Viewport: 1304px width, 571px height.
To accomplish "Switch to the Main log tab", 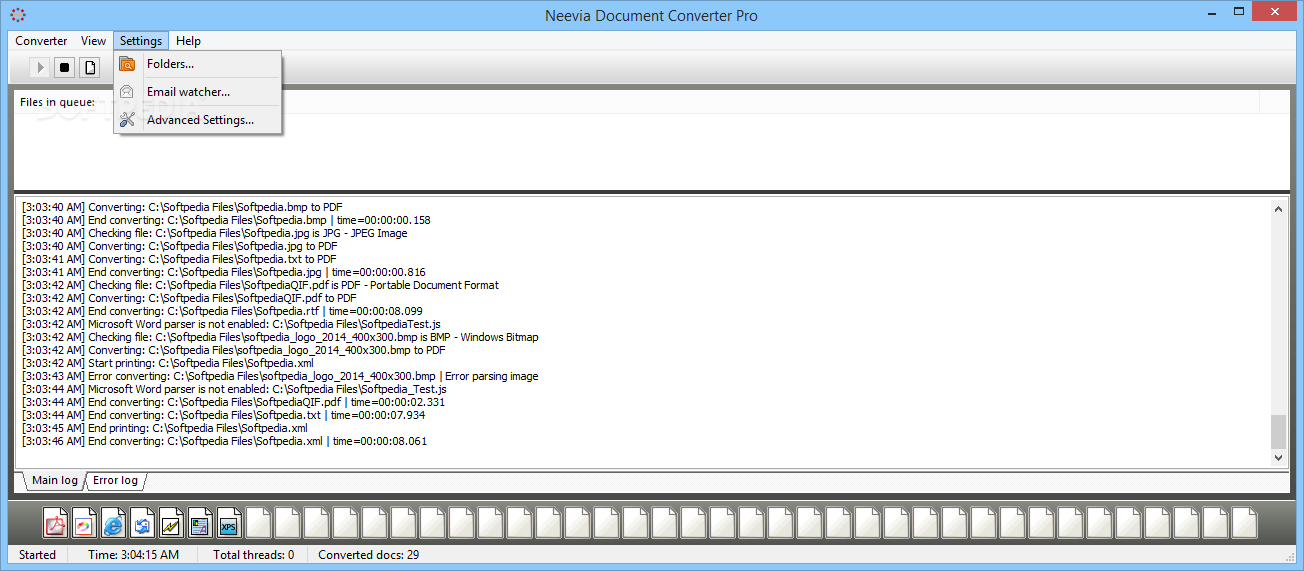I will tap(53, 481).
